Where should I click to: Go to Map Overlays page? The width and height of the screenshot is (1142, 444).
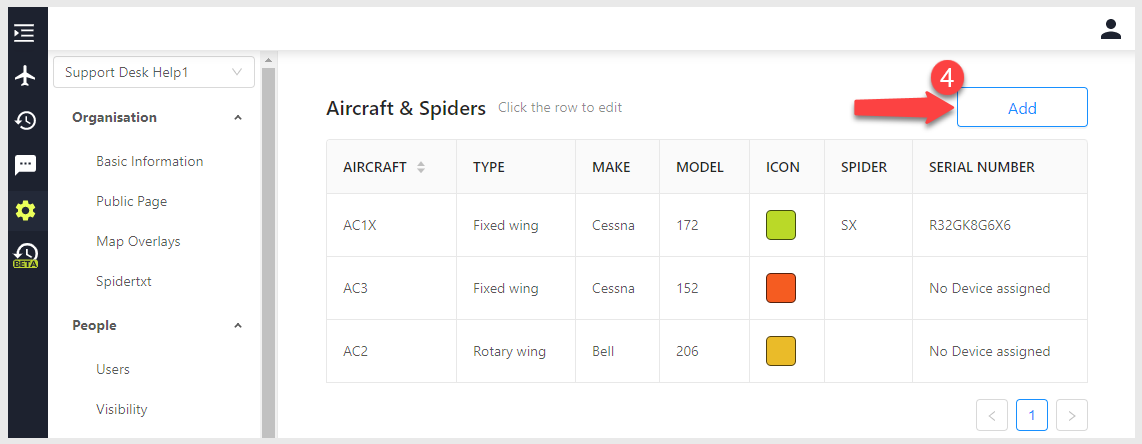pyautogui.click(x=138, y=242)
